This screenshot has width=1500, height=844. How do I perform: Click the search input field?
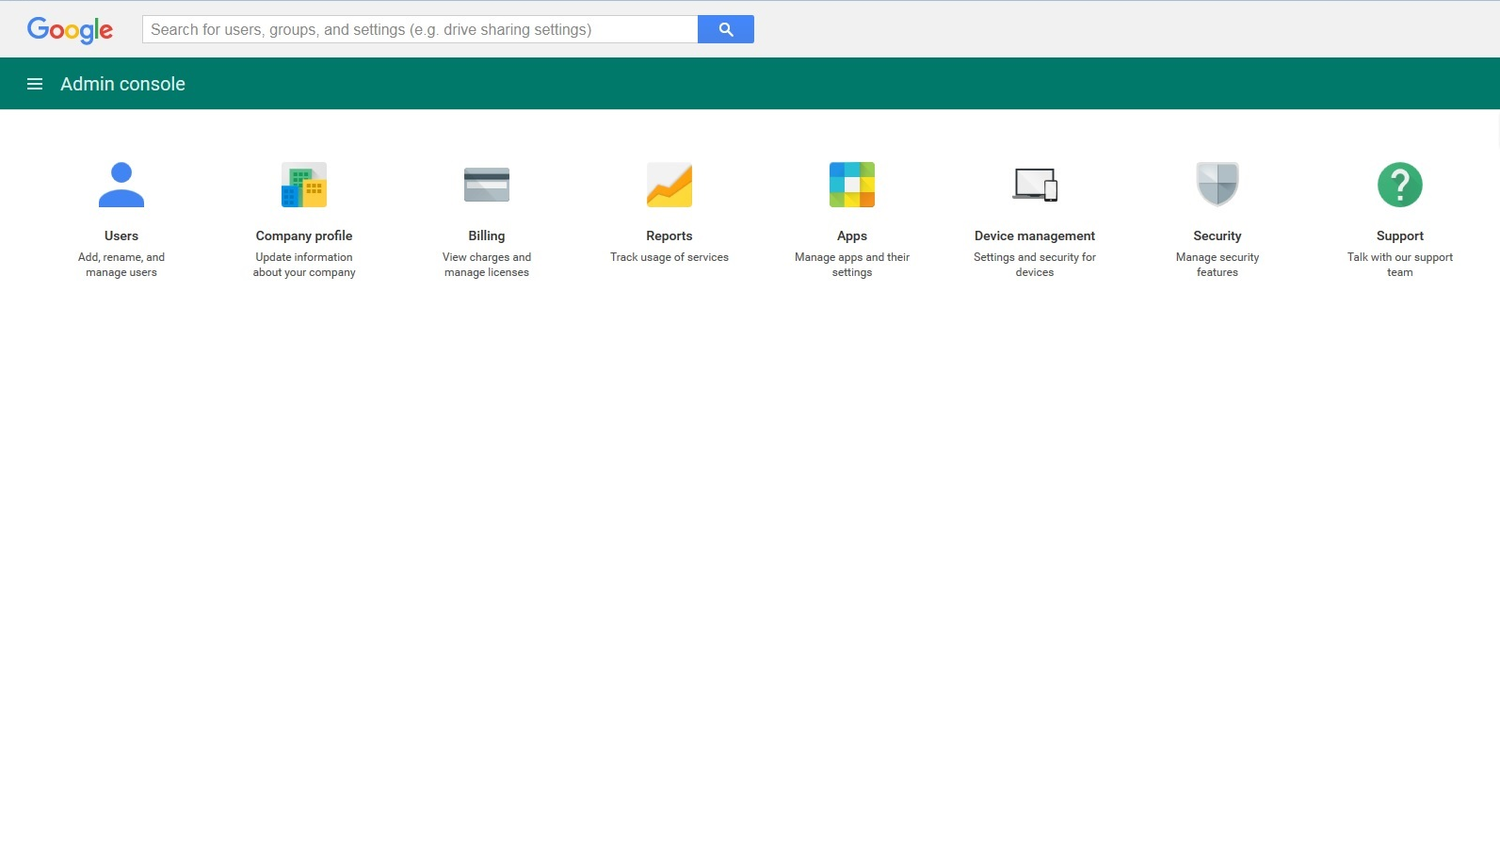[420, 29]
